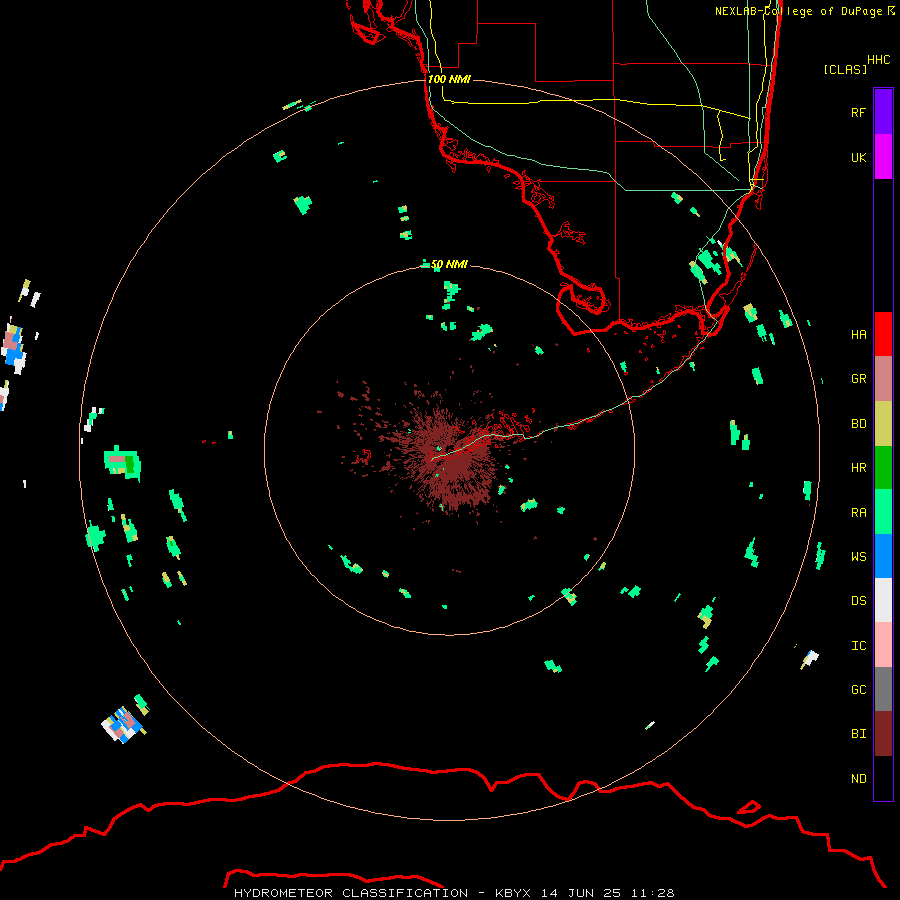The height and width of the screenshot is (900, 900).
Task: Click the 'HR' legend label
Action: pyautogui.click(x=859, y=468)
